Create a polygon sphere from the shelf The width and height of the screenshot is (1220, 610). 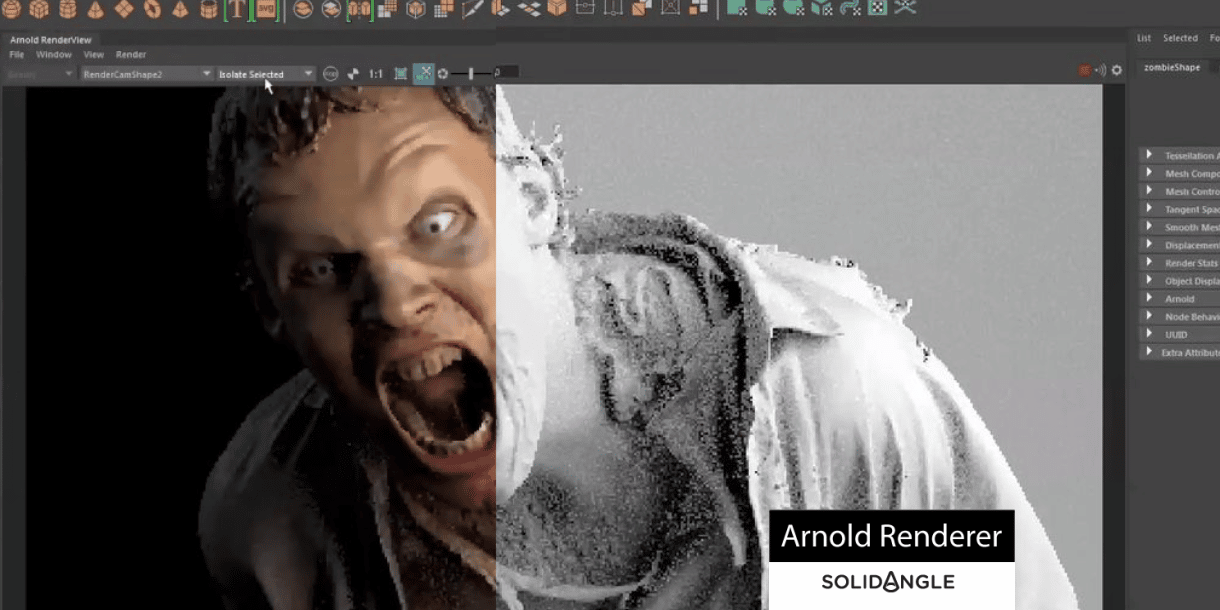pos(11,11)
